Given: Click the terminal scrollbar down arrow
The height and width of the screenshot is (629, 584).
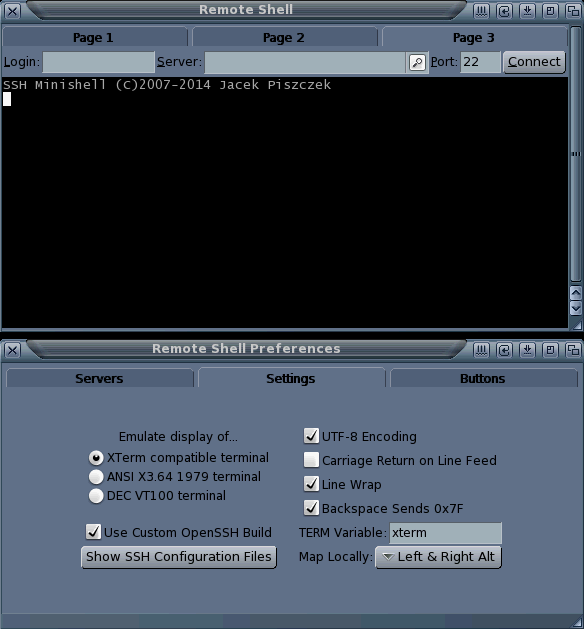Looking at the screenshot, I should tap(576, 308).
